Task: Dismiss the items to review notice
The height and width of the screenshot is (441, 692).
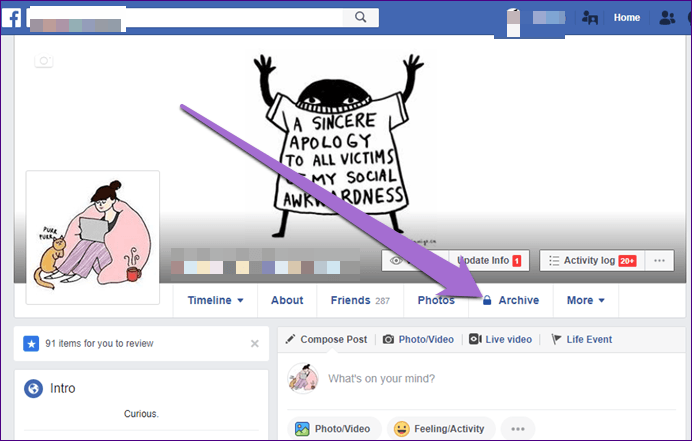Action: click(x=255, y=343)
